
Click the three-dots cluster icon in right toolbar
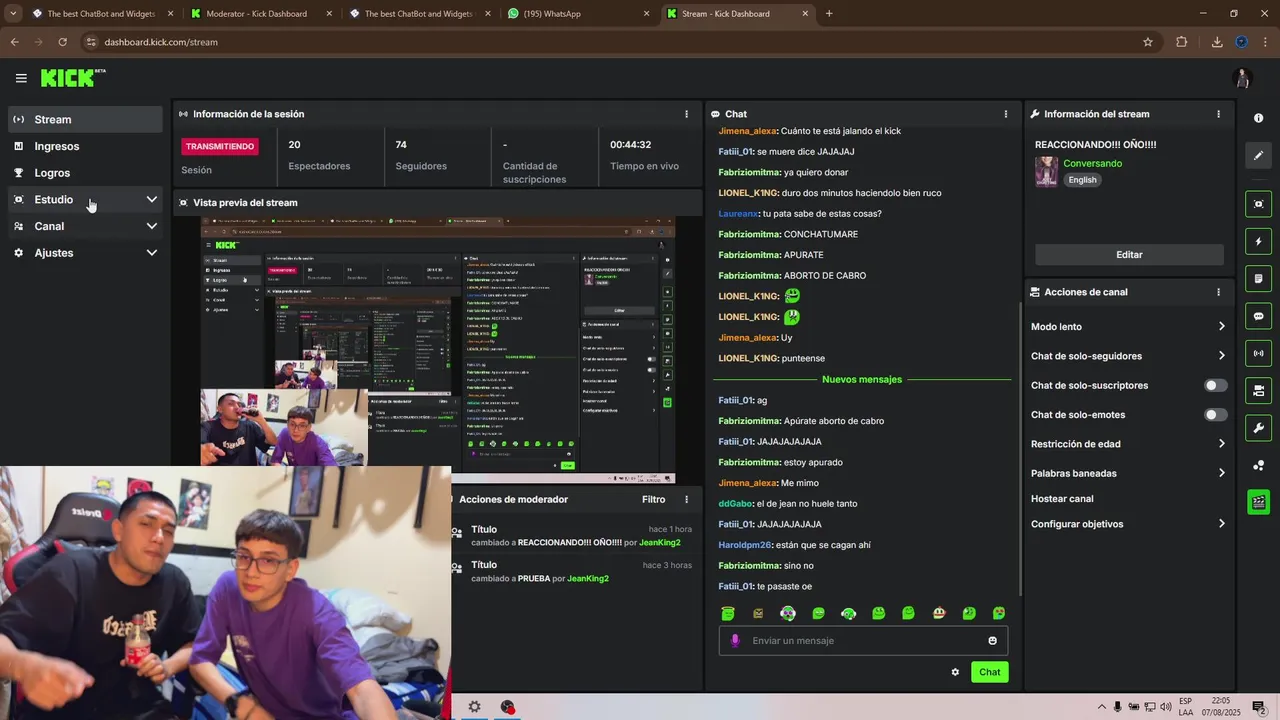1258,465
